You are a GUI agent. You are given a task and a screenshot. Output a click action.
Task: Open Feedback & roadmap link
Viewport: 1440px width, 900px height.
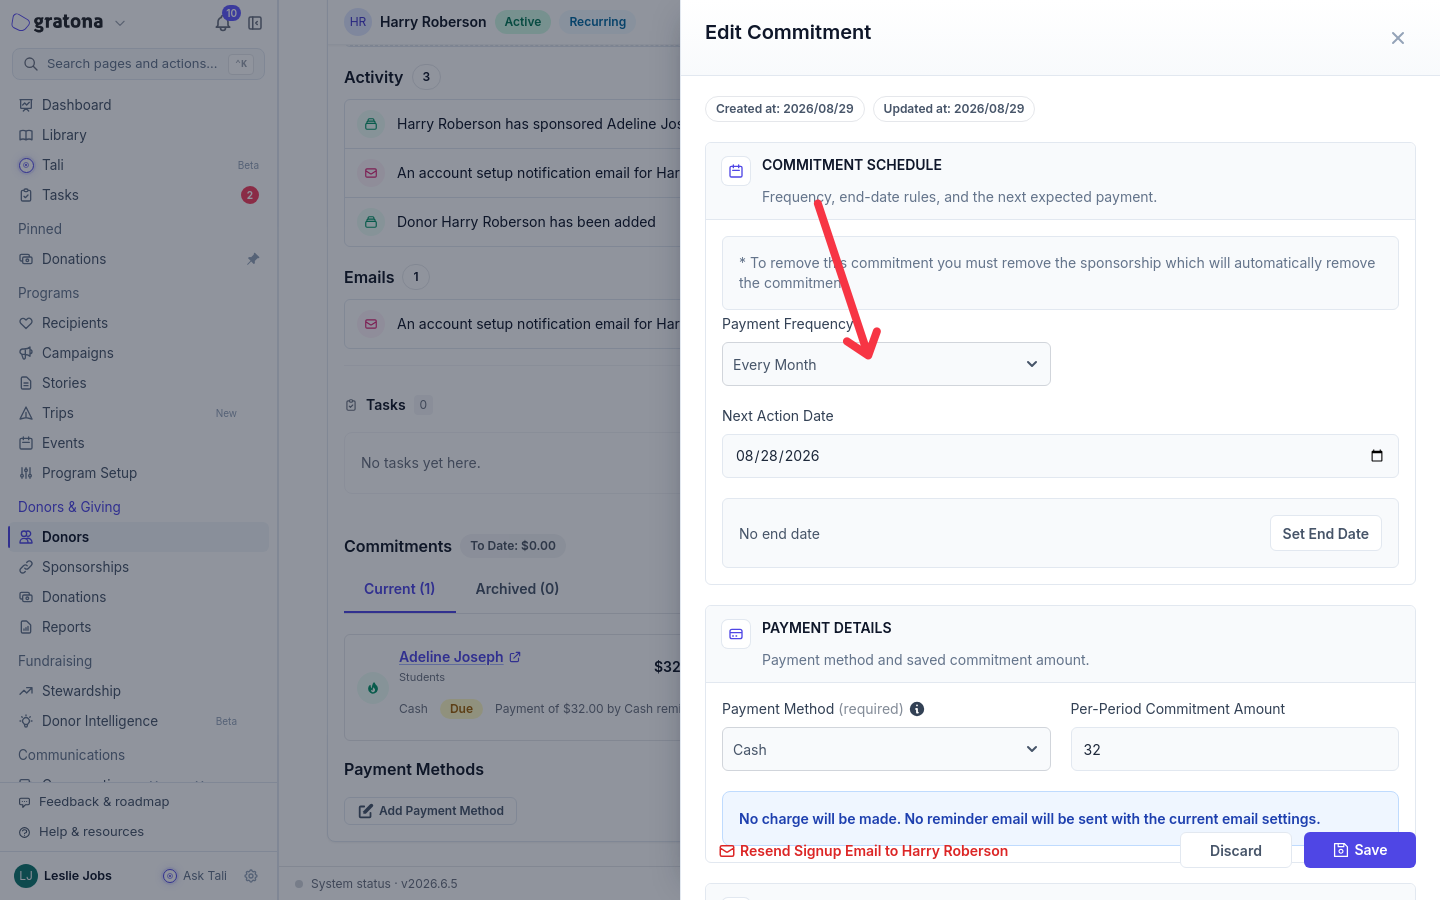click(x=94, y=802)
